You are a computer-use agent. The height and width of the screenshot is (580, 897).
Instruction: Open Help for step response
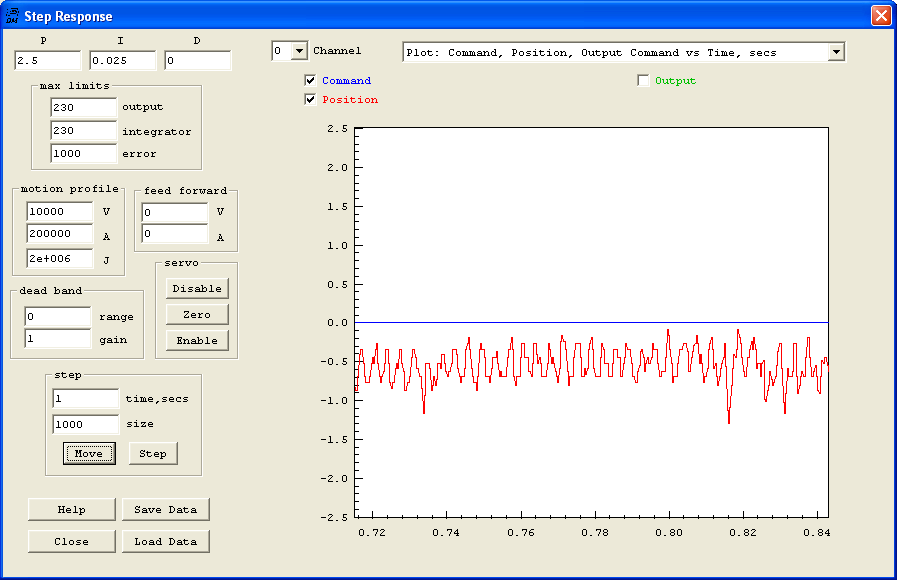(x=71, y=510)
